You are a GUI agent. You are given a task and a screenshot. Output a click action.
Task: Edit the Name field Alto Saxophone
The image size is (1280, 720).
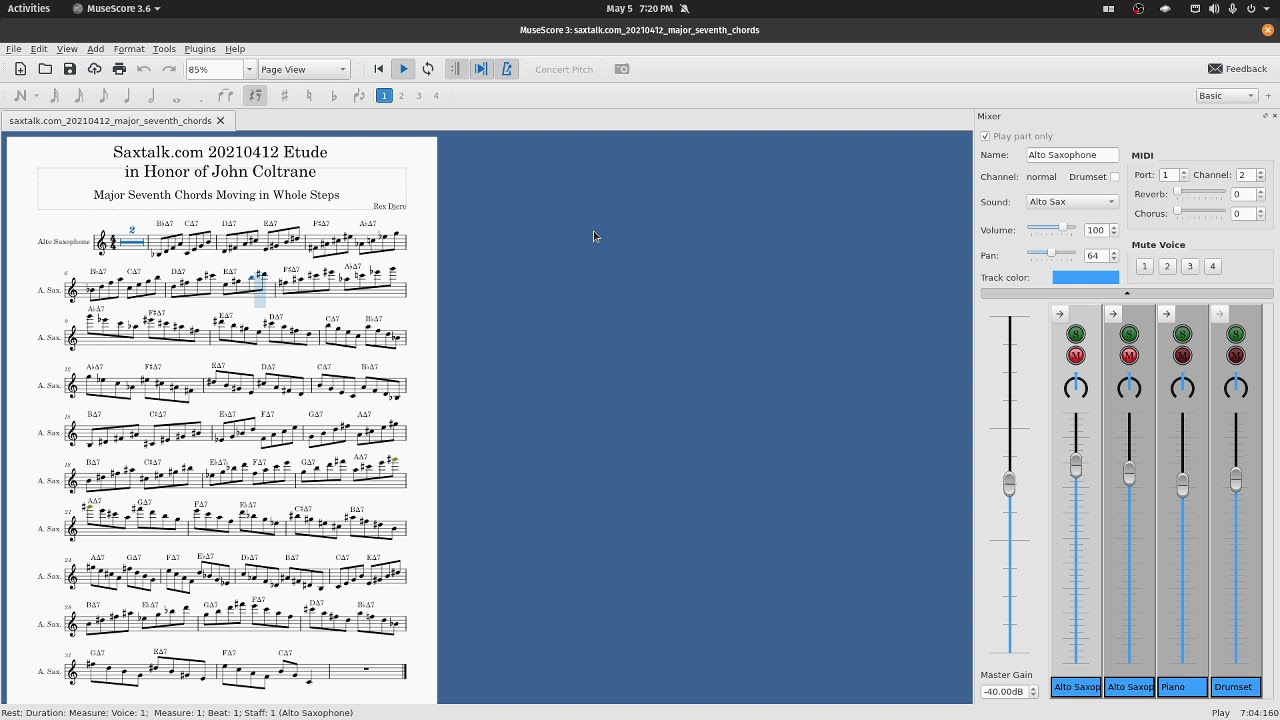1072,155
